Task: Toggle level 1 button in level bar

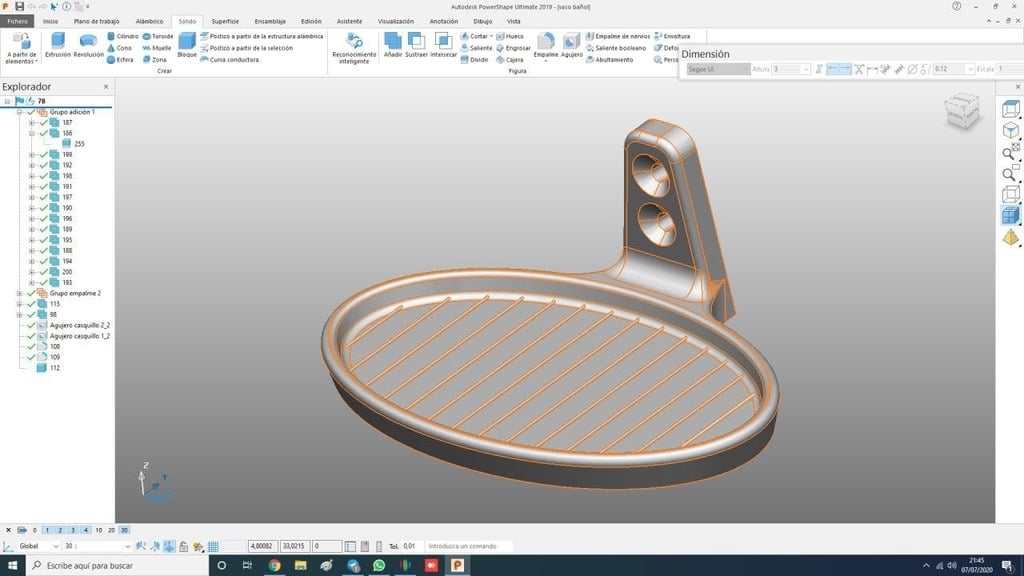Action: (x=47, y=530)
